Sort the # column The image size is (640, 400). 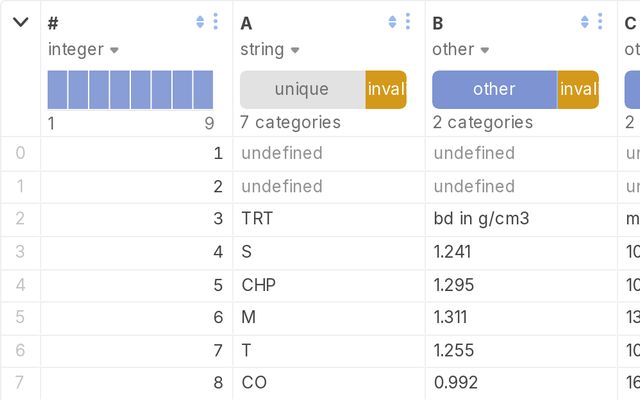(200, 22)
